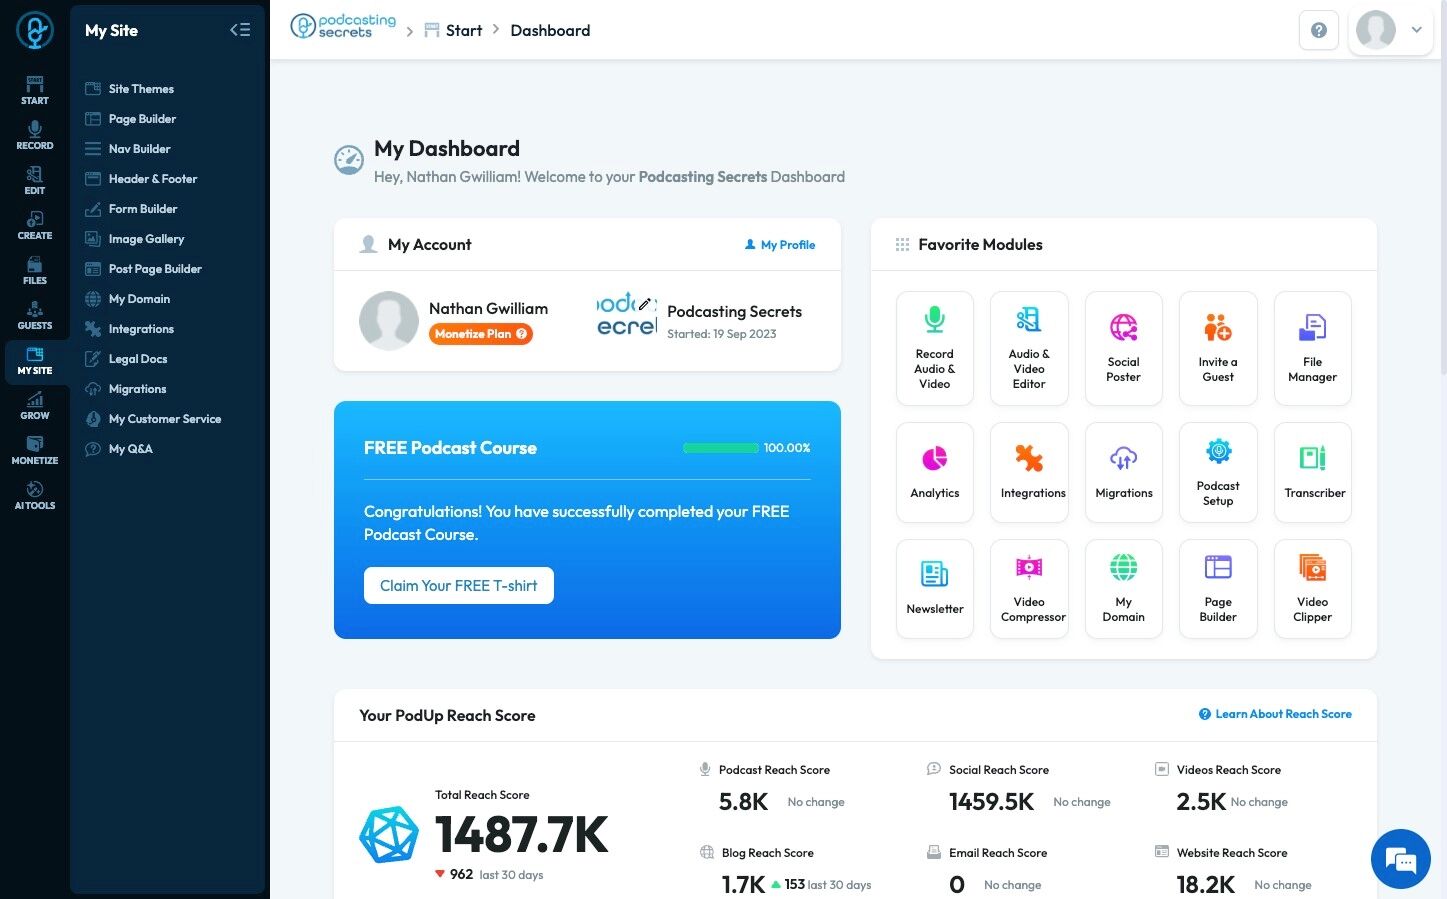Go to the Start section in left rail
Image resolution: width=1447 pixels, height=899 pixels.
click(35, 90)
